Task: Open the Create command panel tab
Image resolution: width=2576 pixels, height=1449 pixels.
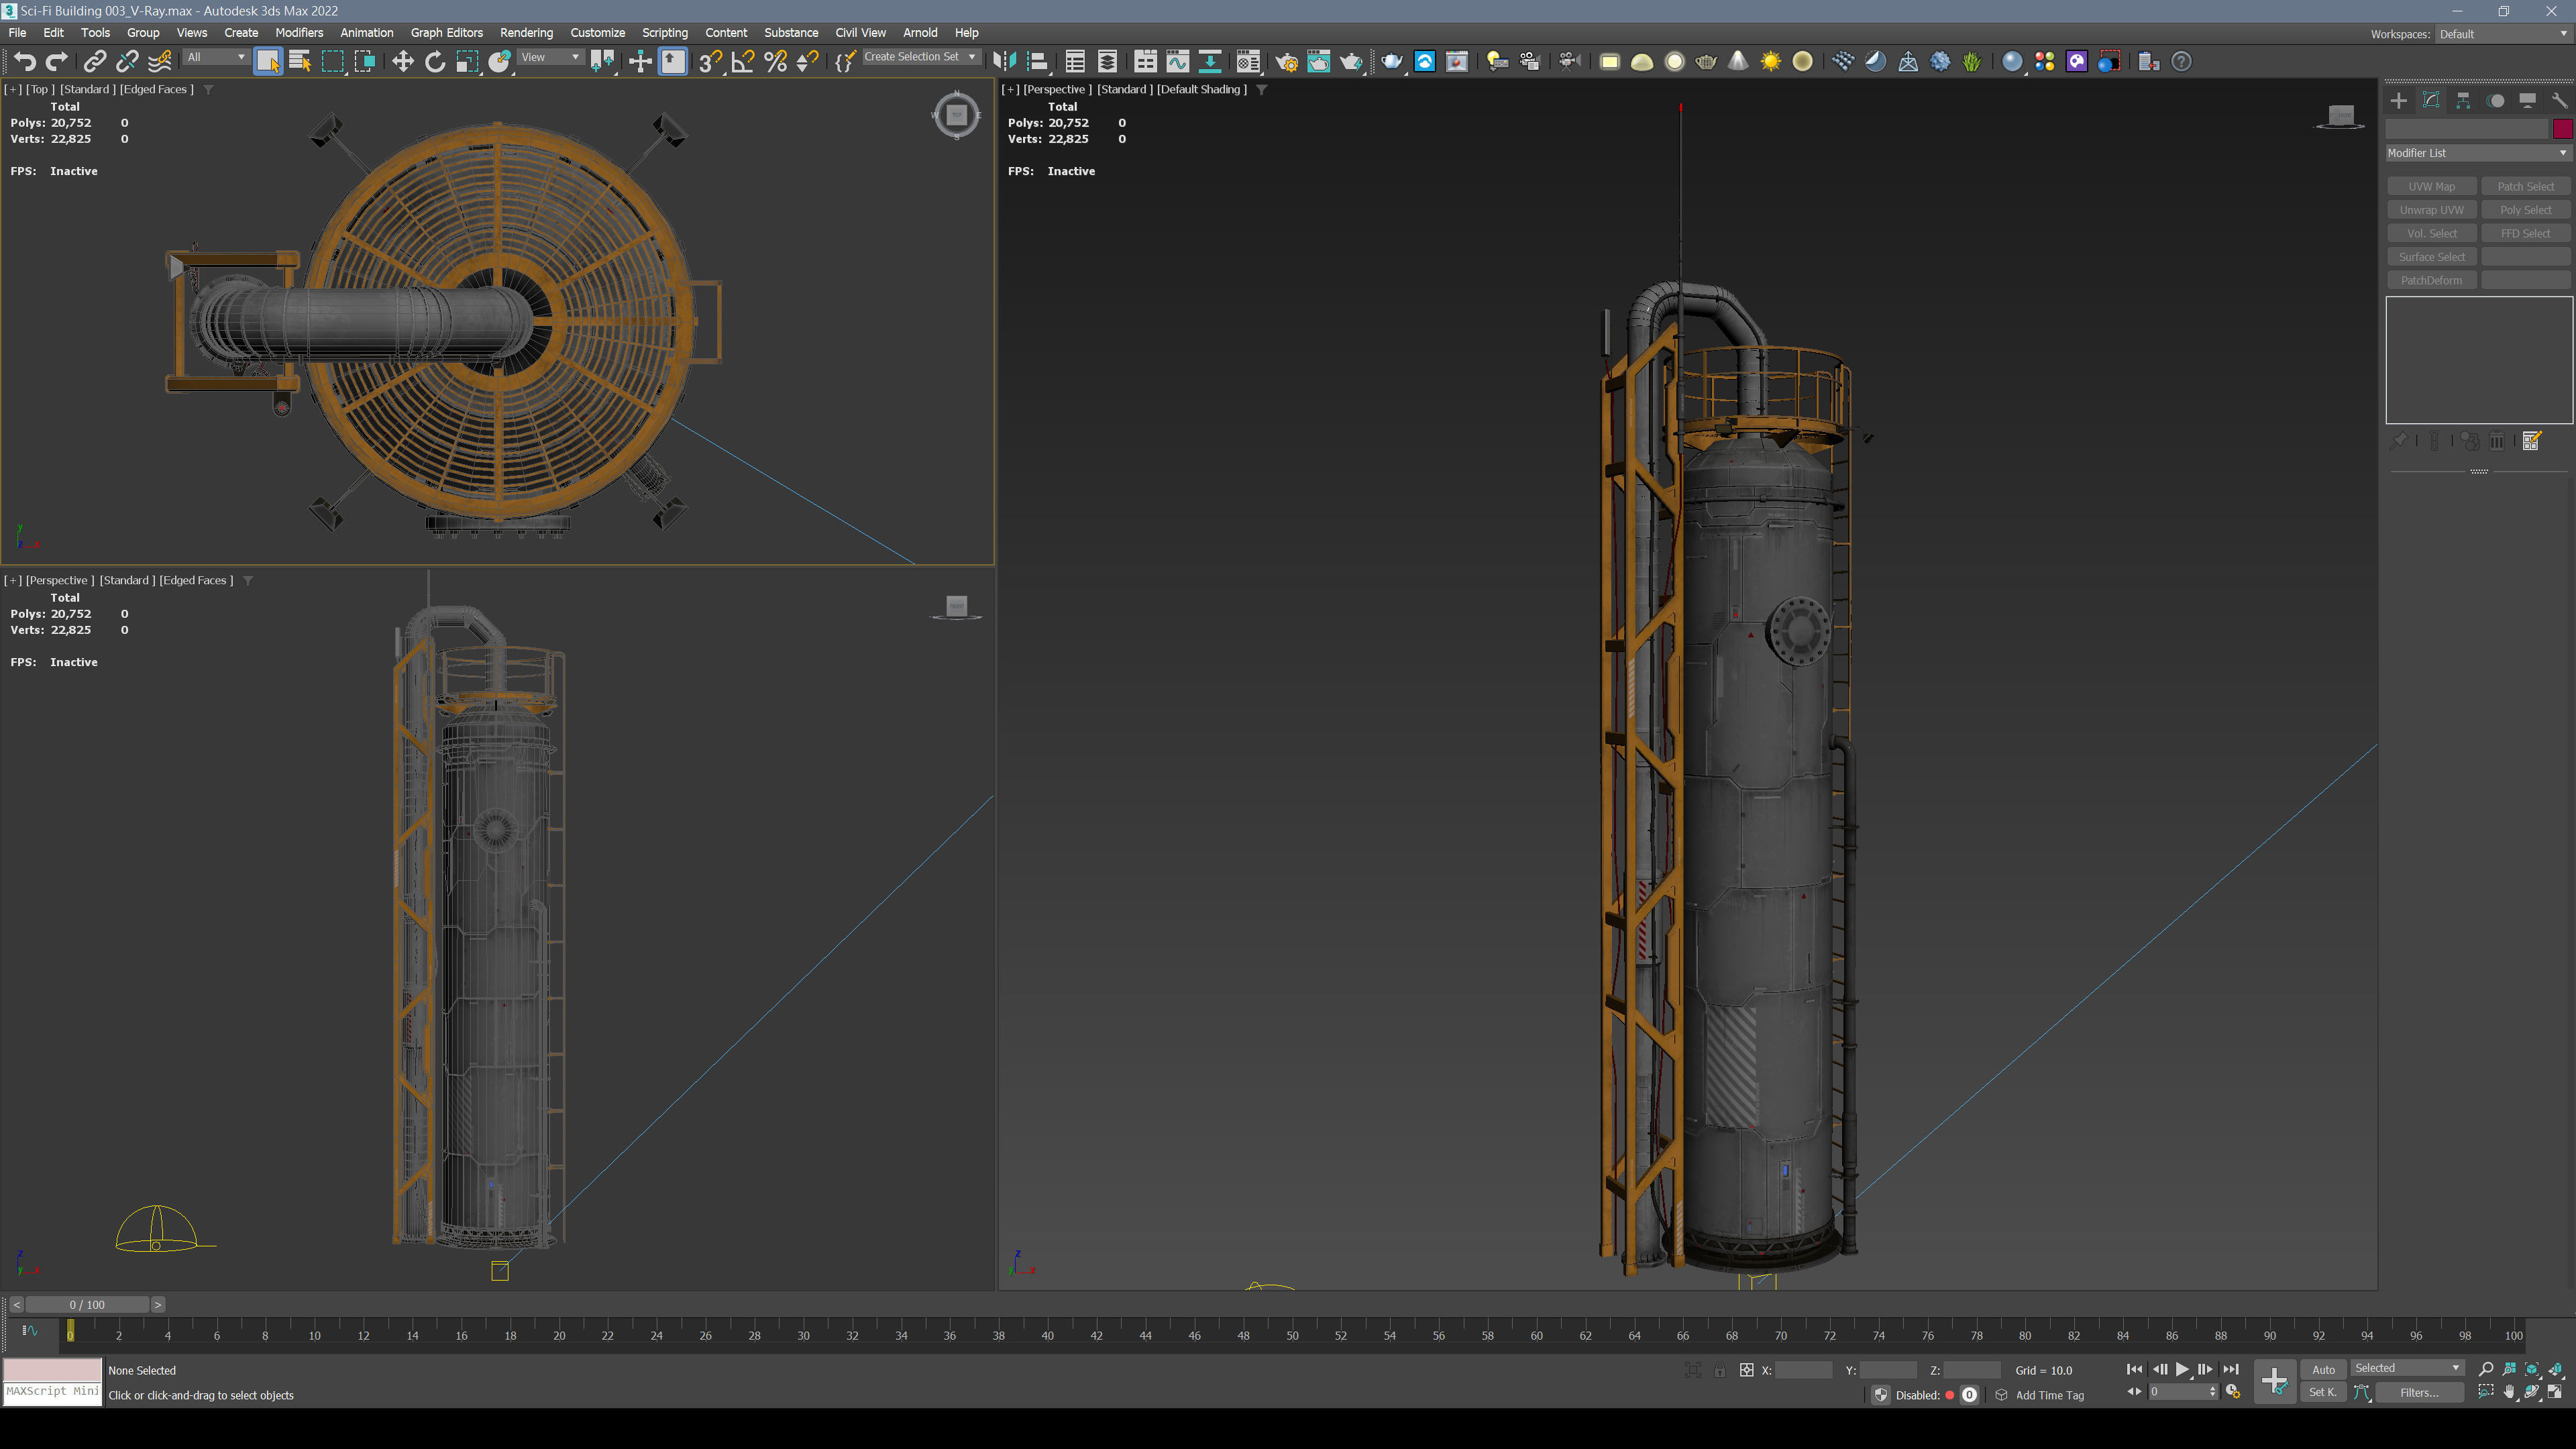Action: coord(2399,100)
